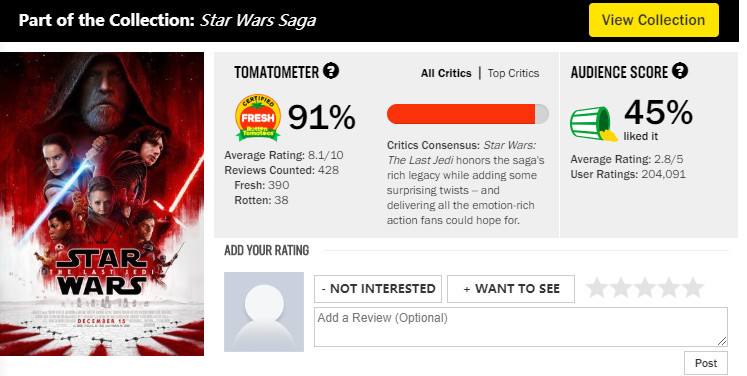
Task: Toggle the Want To See button
Action: coord(511,289)
